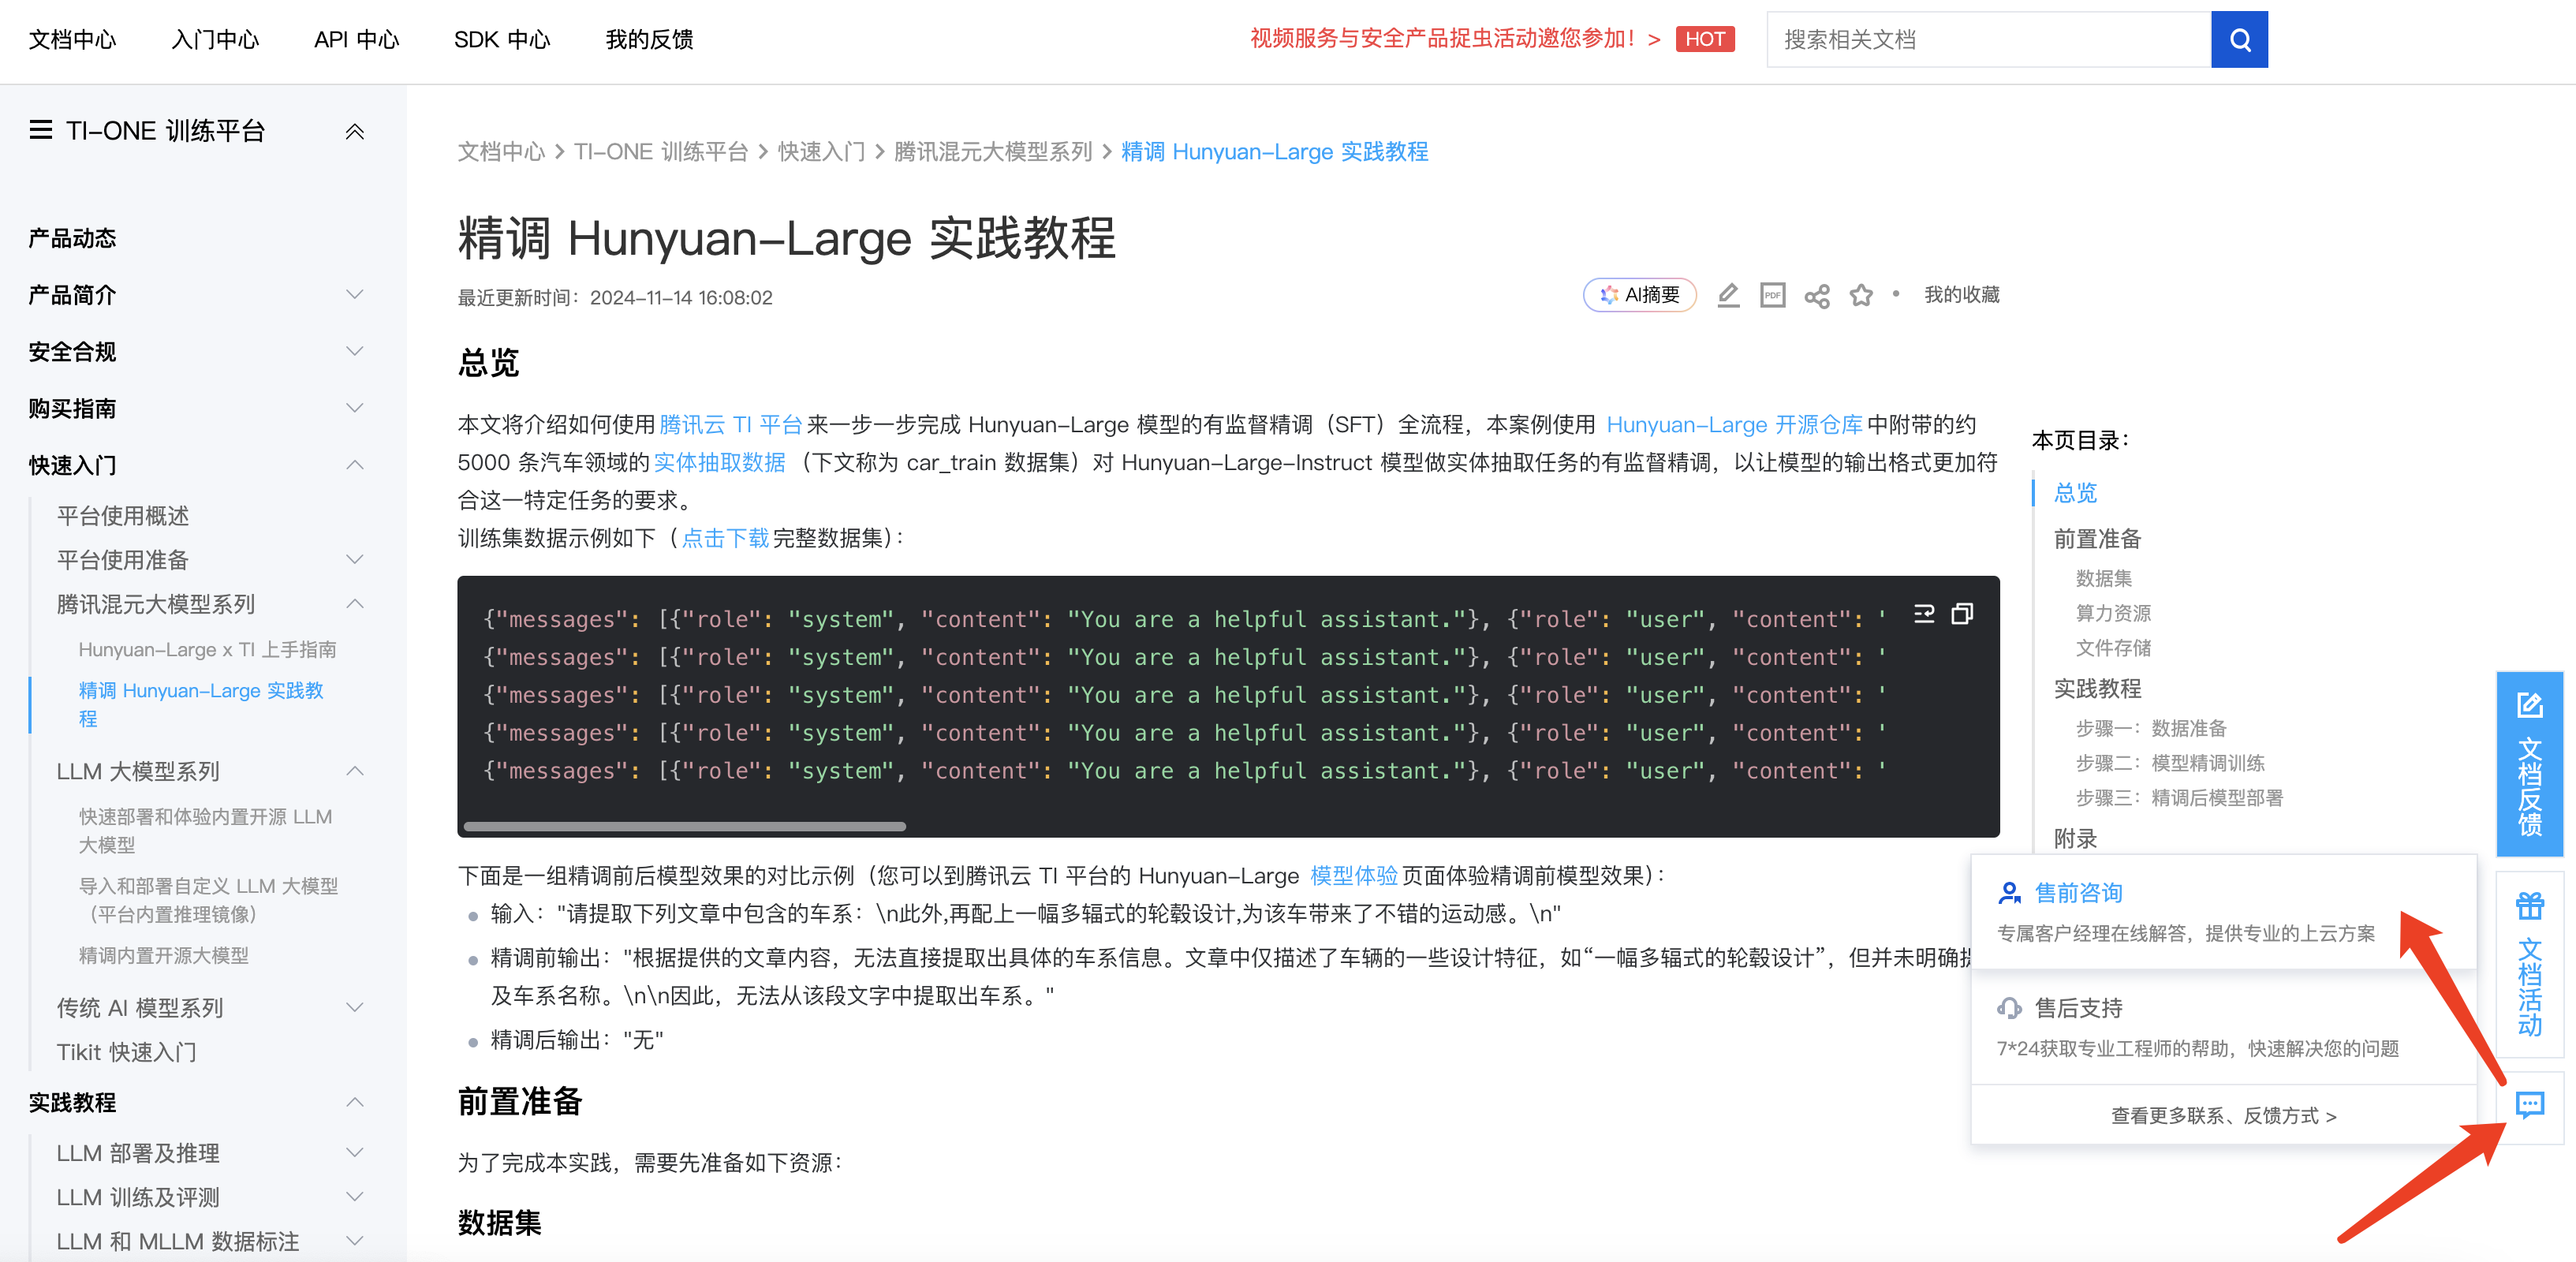Follow Hunyuan-Large 开源仓库 link
Image resolution: width=2576 pixels, height=1262 pixels.
(x=1734, y=424)
